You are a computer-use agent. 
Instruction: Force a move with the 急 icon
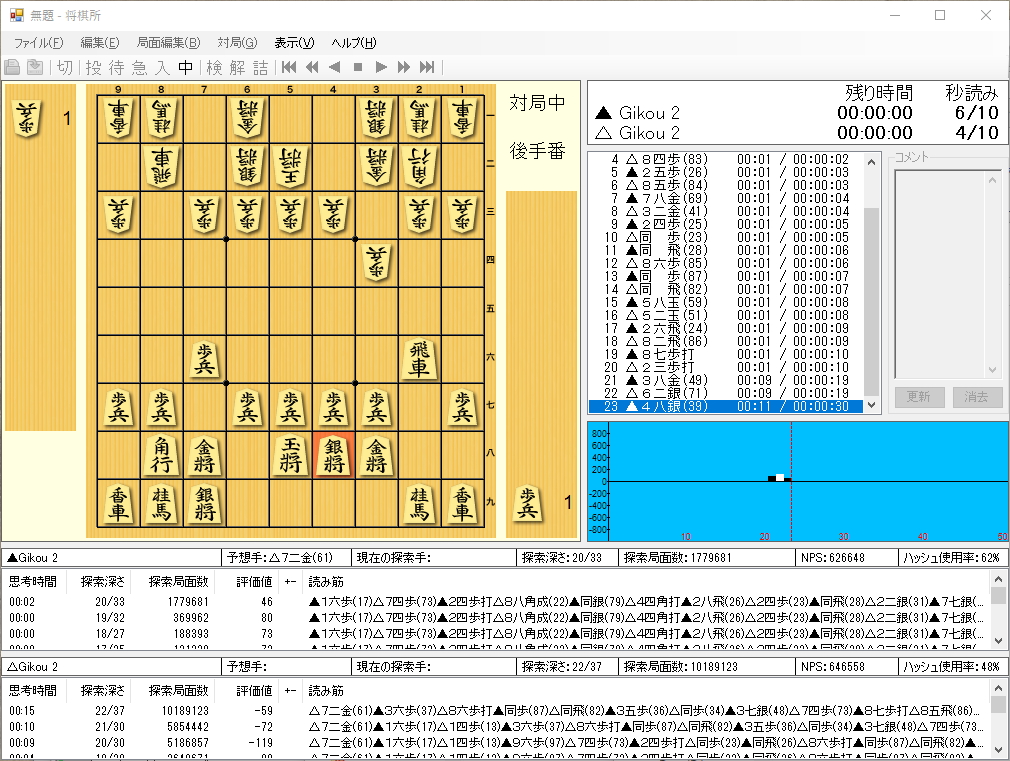pyautogui.click(x=140, y=68)
